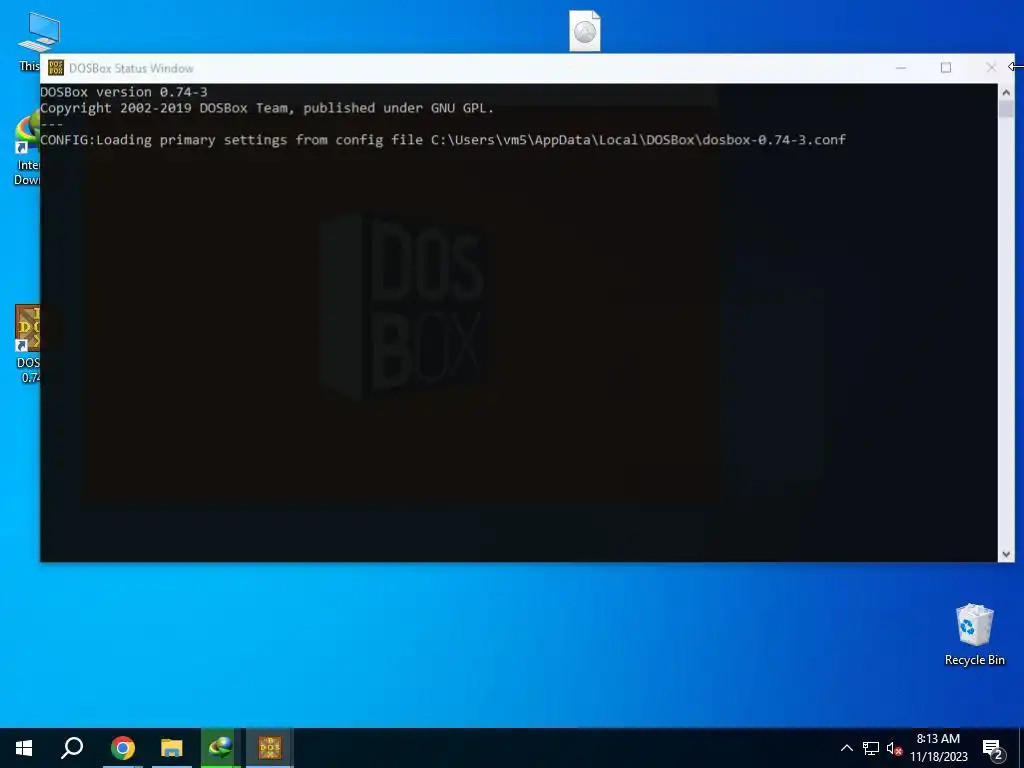Select the blank file icon on the desktop

tap(584, 31)
